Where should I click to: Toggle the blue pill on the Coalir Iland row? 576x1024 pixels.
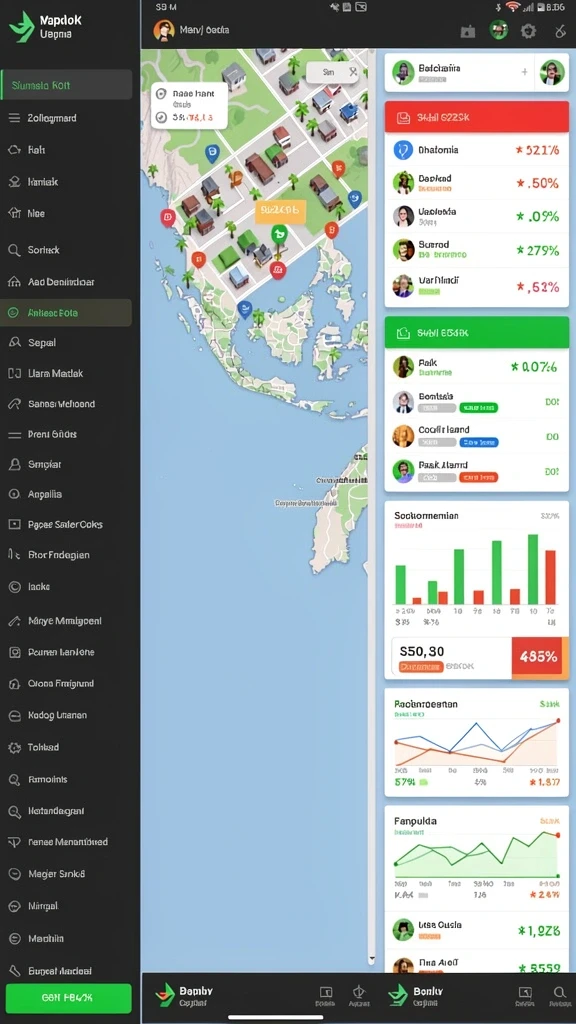pyautogui.click(x=479, y=442)
